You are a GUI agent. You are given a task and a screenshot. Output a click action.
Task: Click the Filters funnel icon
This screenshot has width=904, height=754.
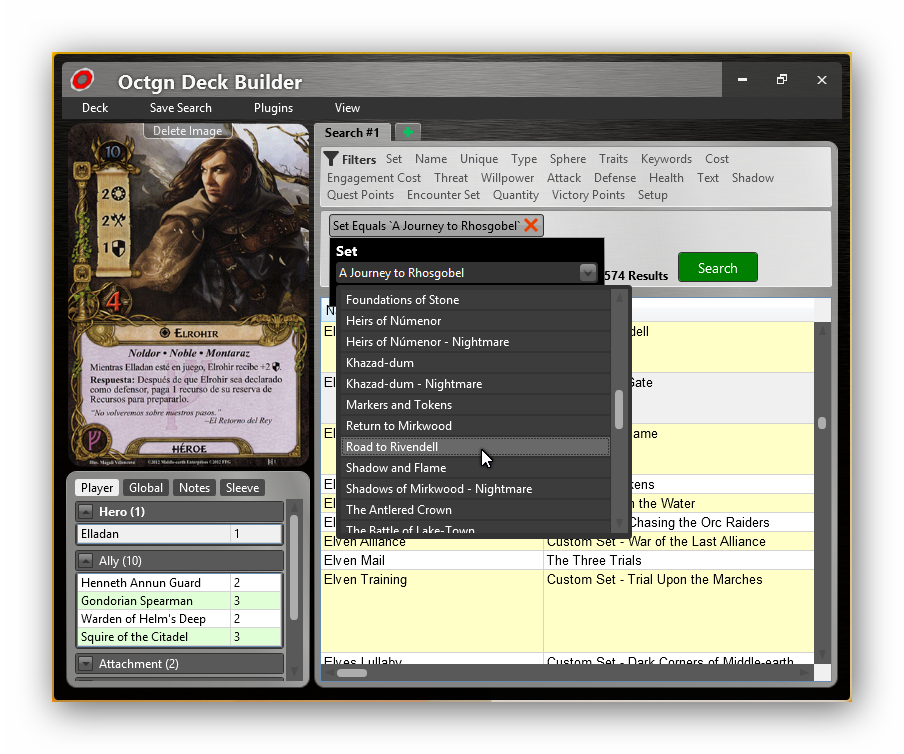point(331,159)
